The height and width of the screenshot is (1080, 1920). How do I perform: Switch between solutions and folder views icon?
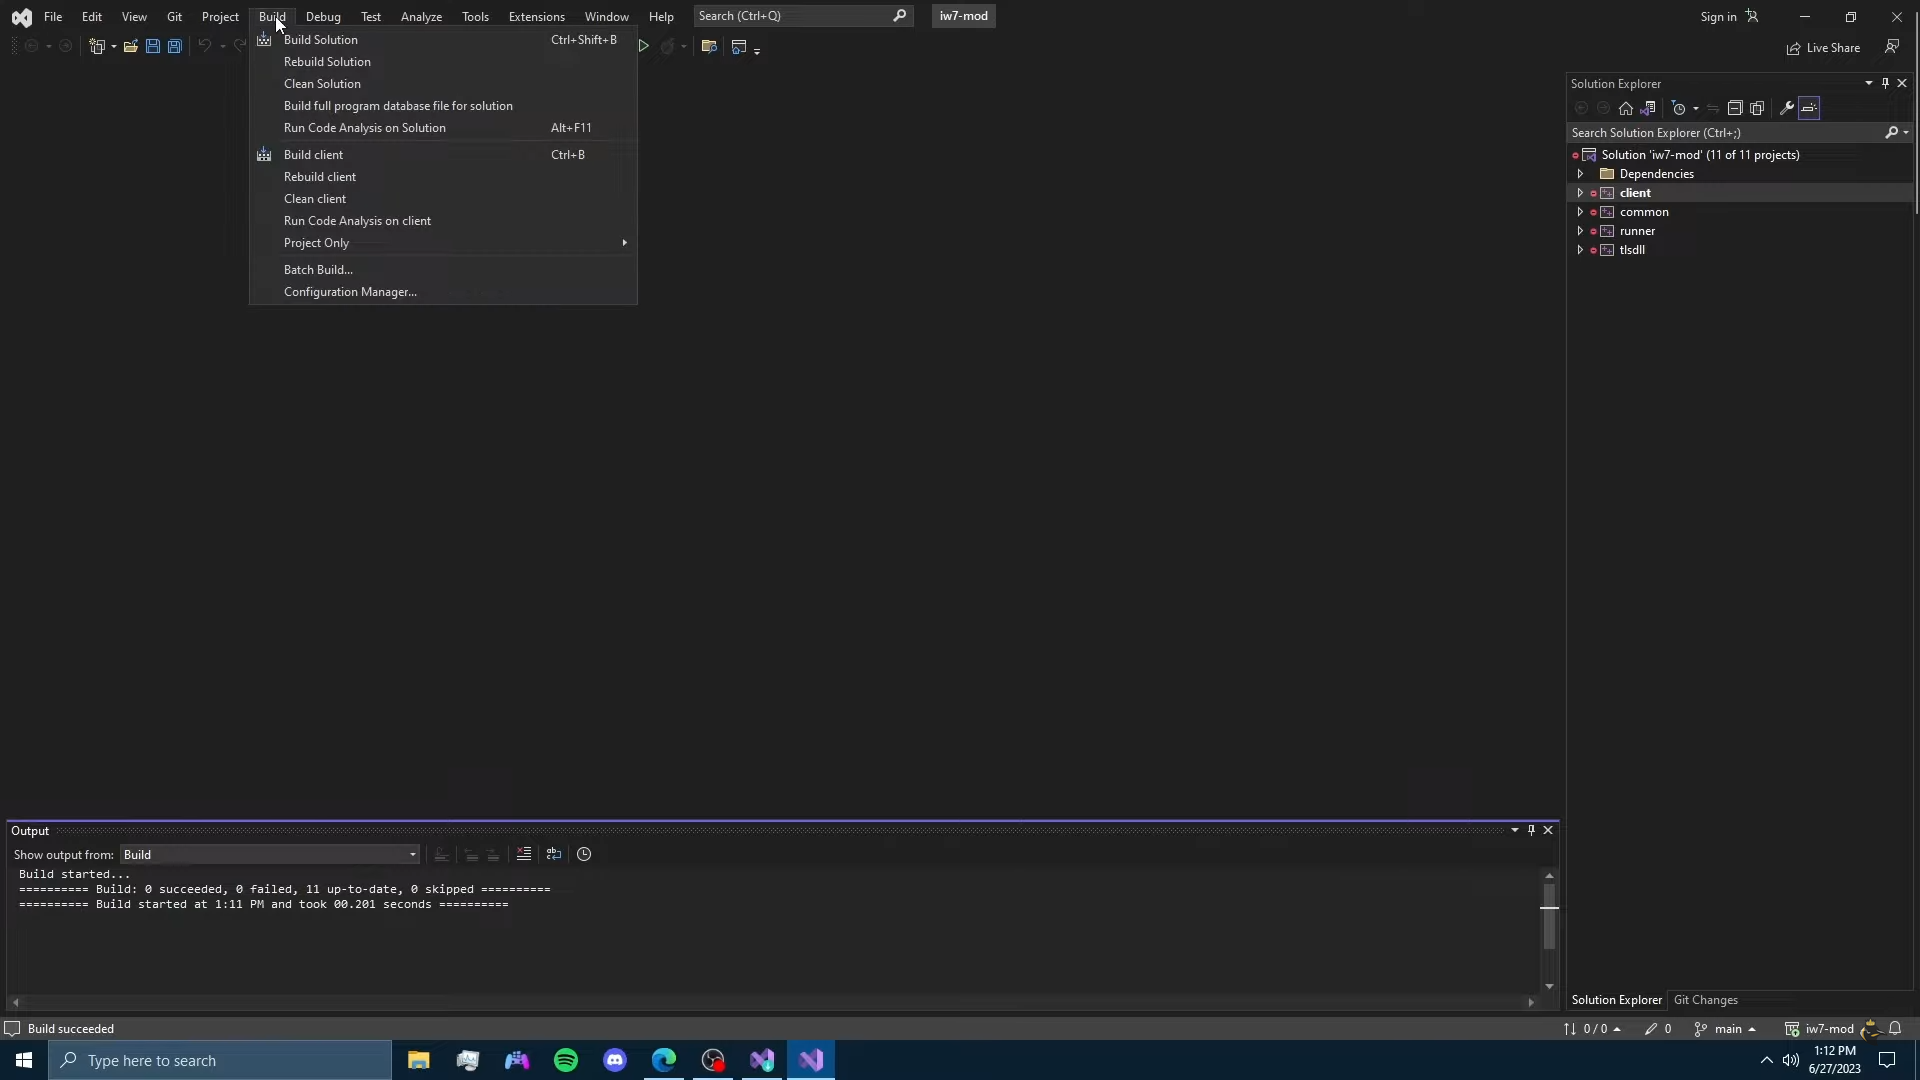click(1648, 109)
